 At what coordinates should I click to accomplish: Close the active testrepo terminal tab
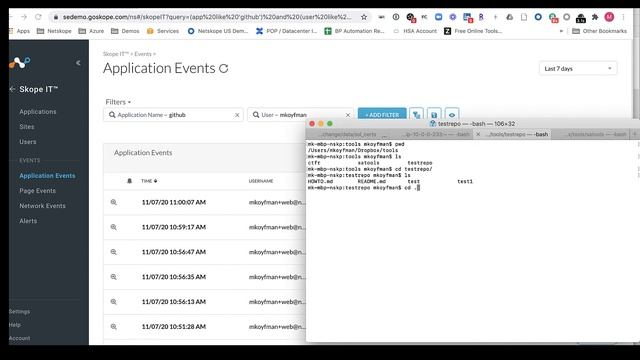pyautogui.click(x=478, y=134)
